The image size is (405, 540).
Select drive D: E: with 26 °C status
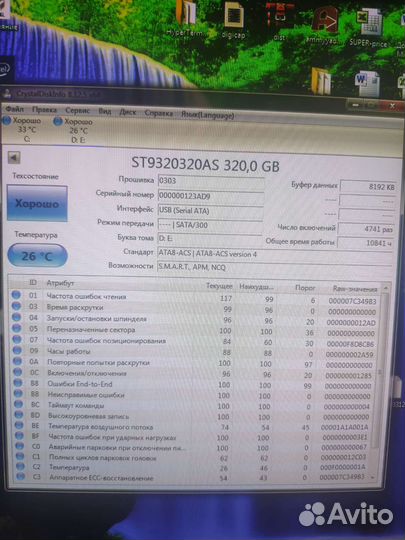point(74,131)
